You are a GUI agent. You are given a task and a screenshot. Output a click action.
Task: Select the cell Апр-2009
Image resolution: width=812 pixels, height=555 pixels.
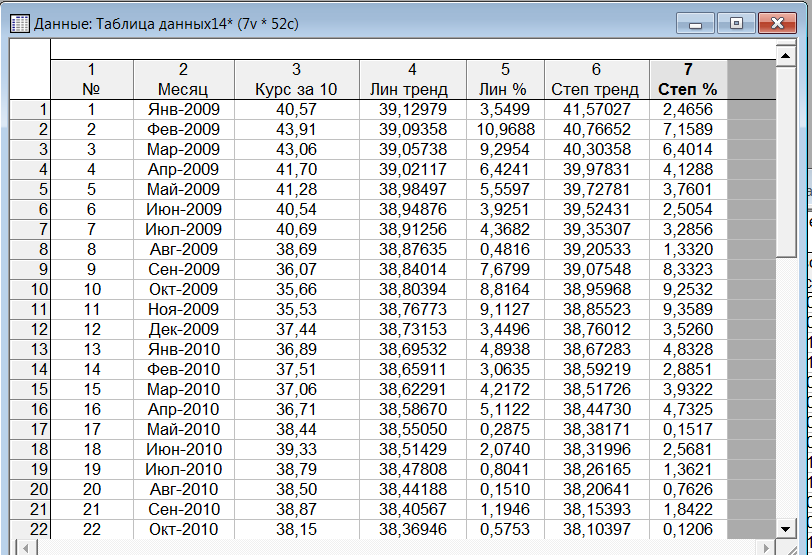coord(184,170)
